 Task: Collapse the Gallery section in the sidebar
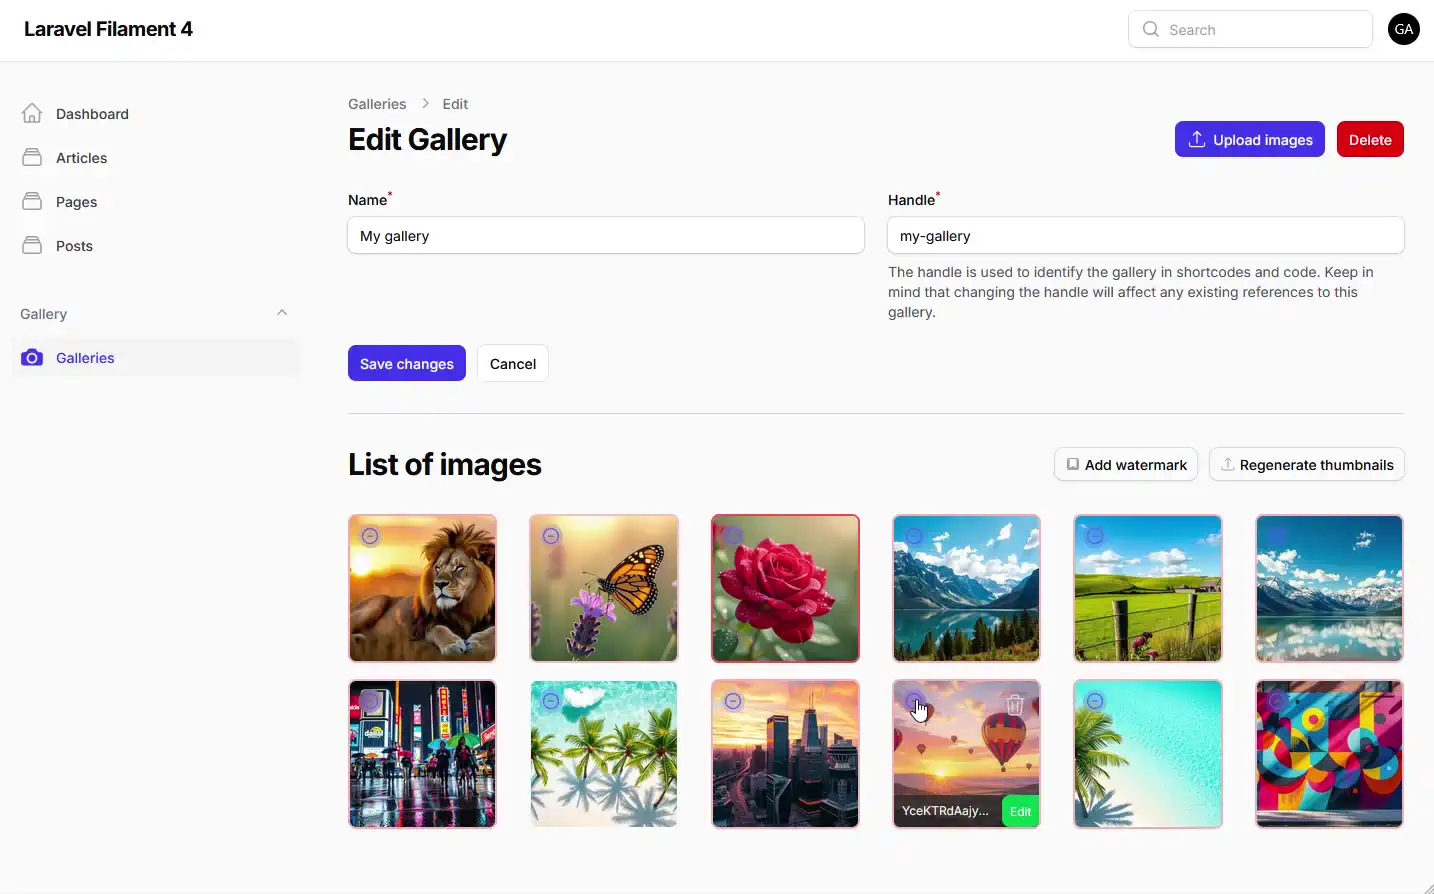click(282, 312)
